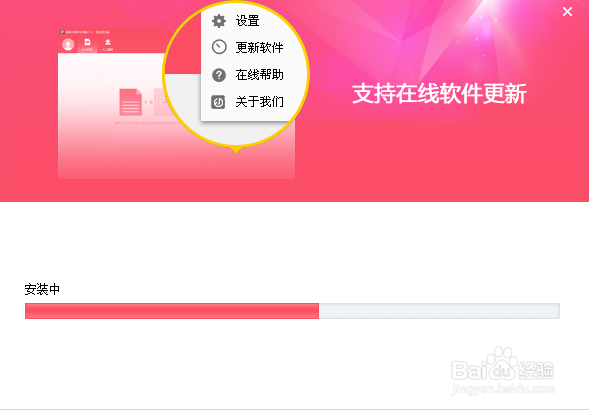Click the 支持在线软件更新 headline text
The image size is (589, 410).
coord(439,94)
